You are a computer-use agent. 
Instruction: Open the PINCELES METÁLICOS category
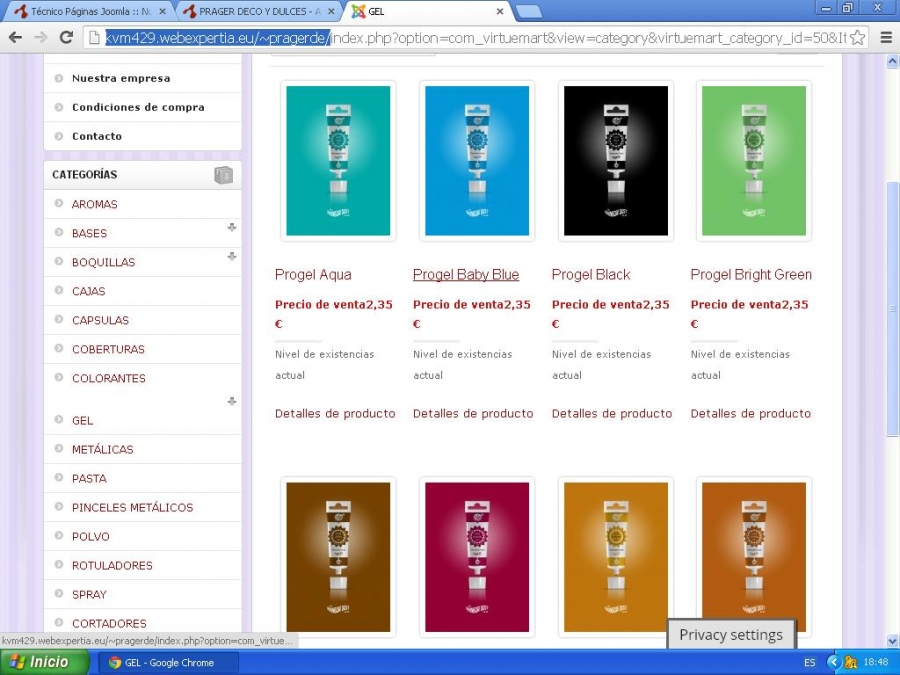point(133,507)
